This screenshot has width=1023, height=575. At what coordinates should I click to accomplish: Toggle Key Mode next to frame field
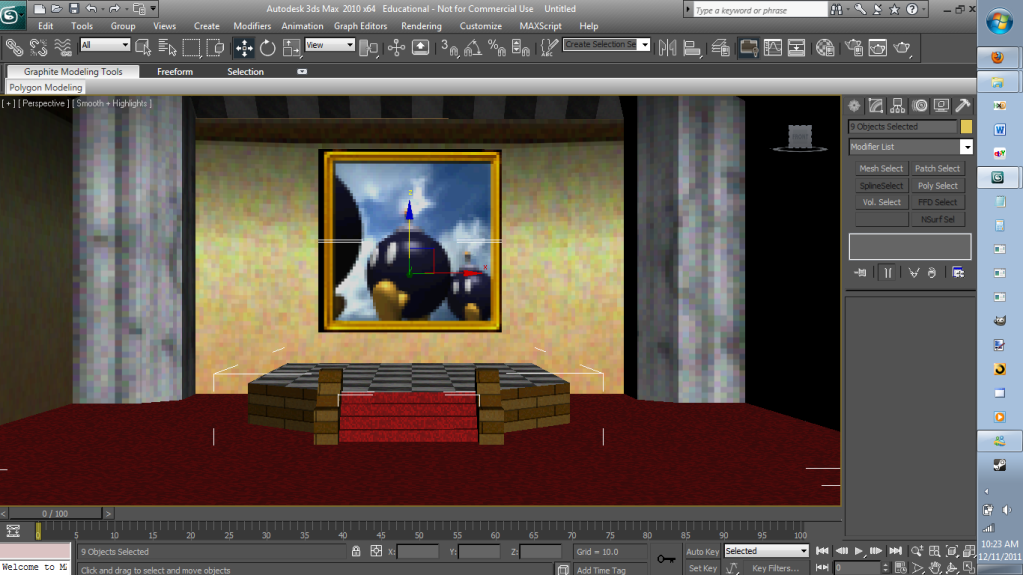[822, 568]
